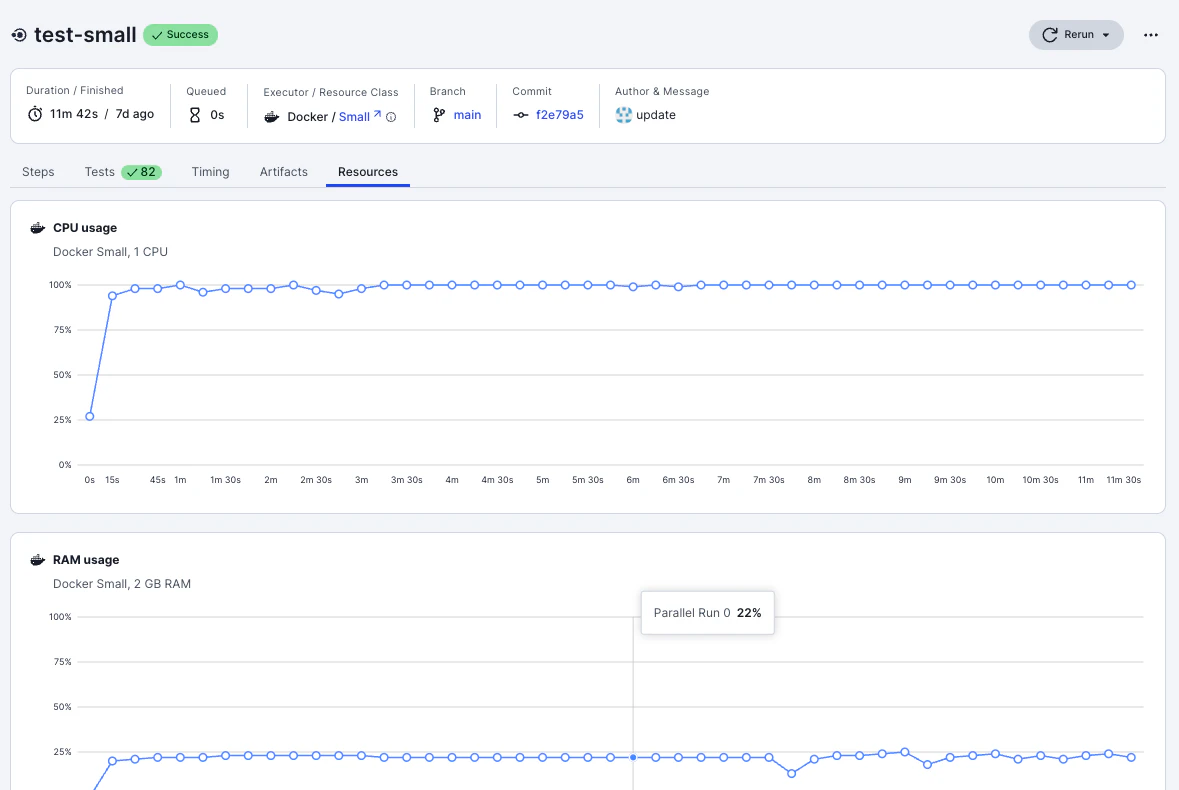Switch to the Tests tab
Image resolution: width=1179 pixels, height=790 pixels.
tap(99, 171)
